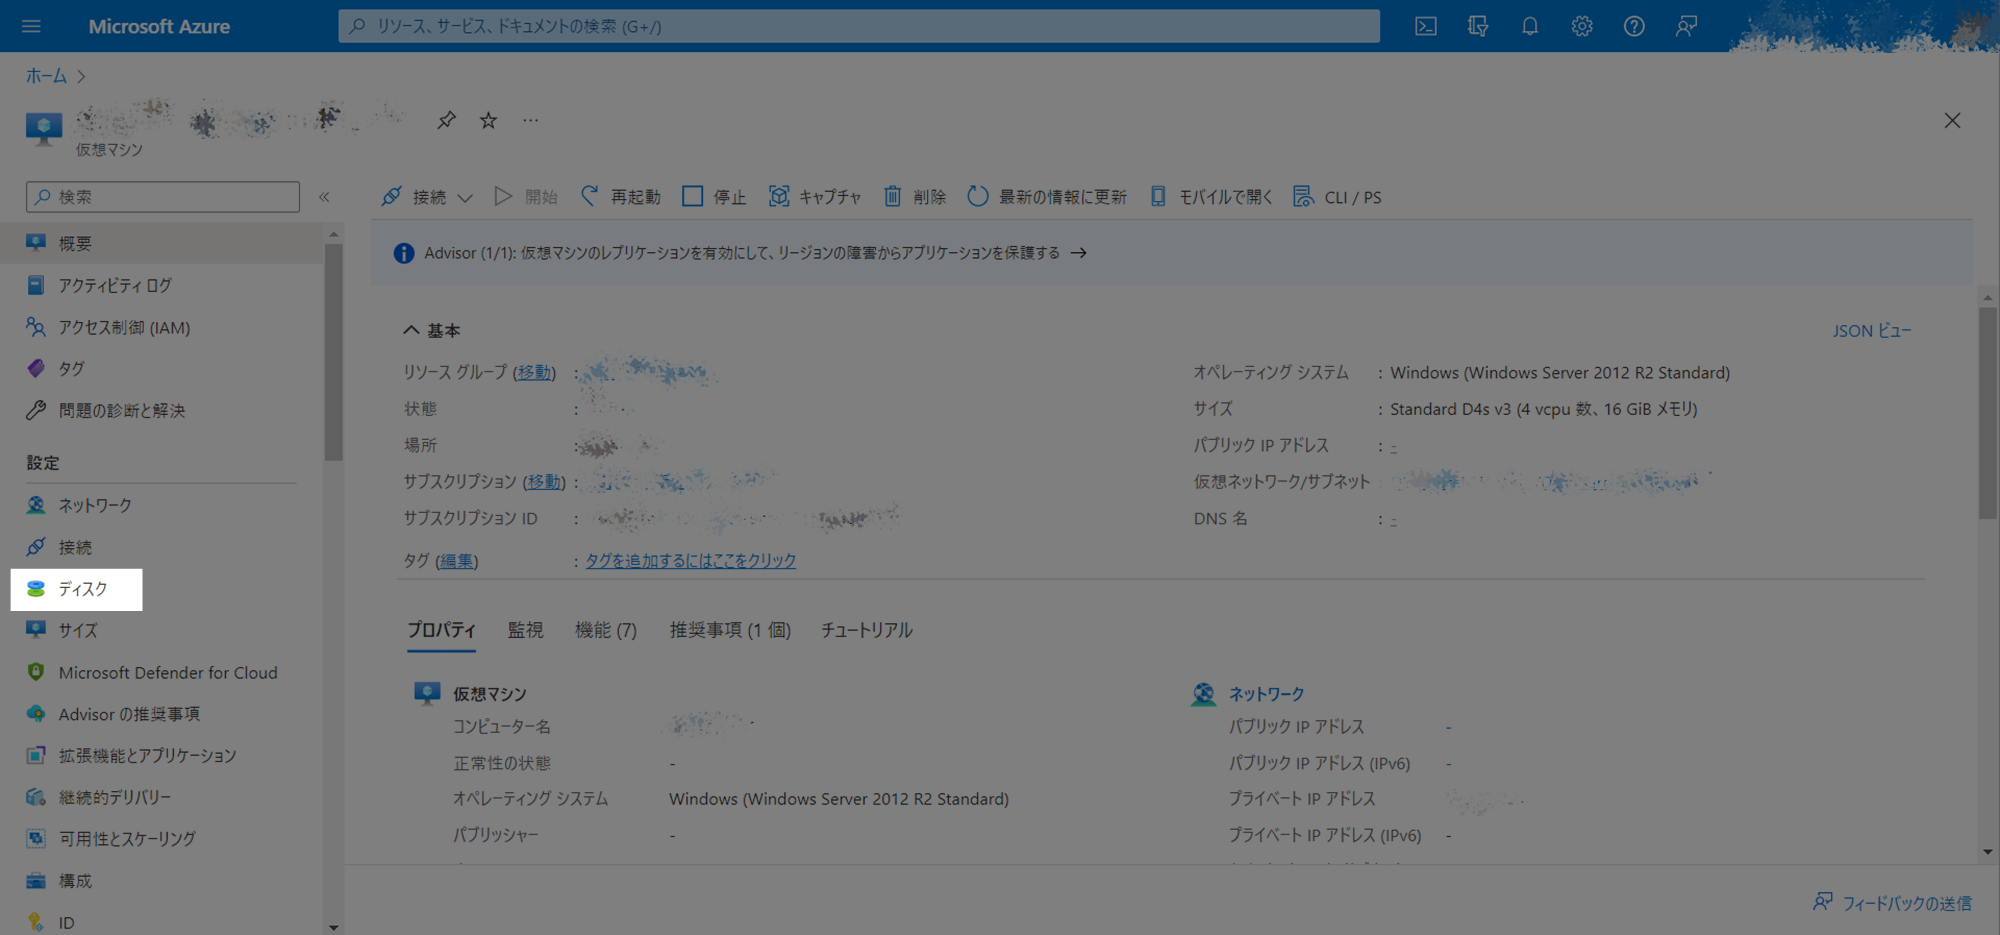Expand the 接続 dropdown arrow

(465, 198)
